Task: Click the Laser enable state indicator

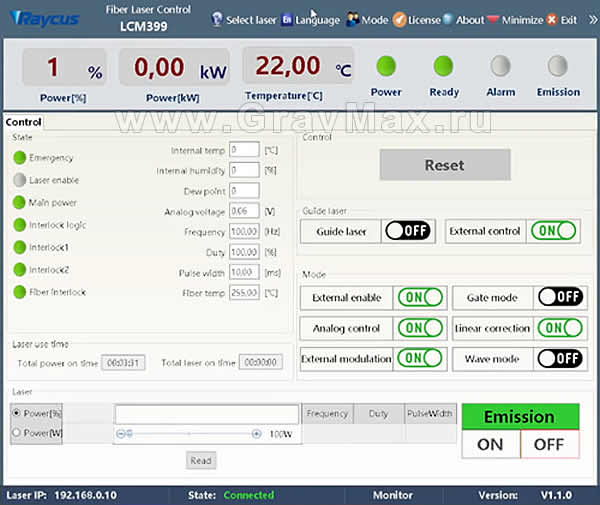Action: [x=20, y=180]
